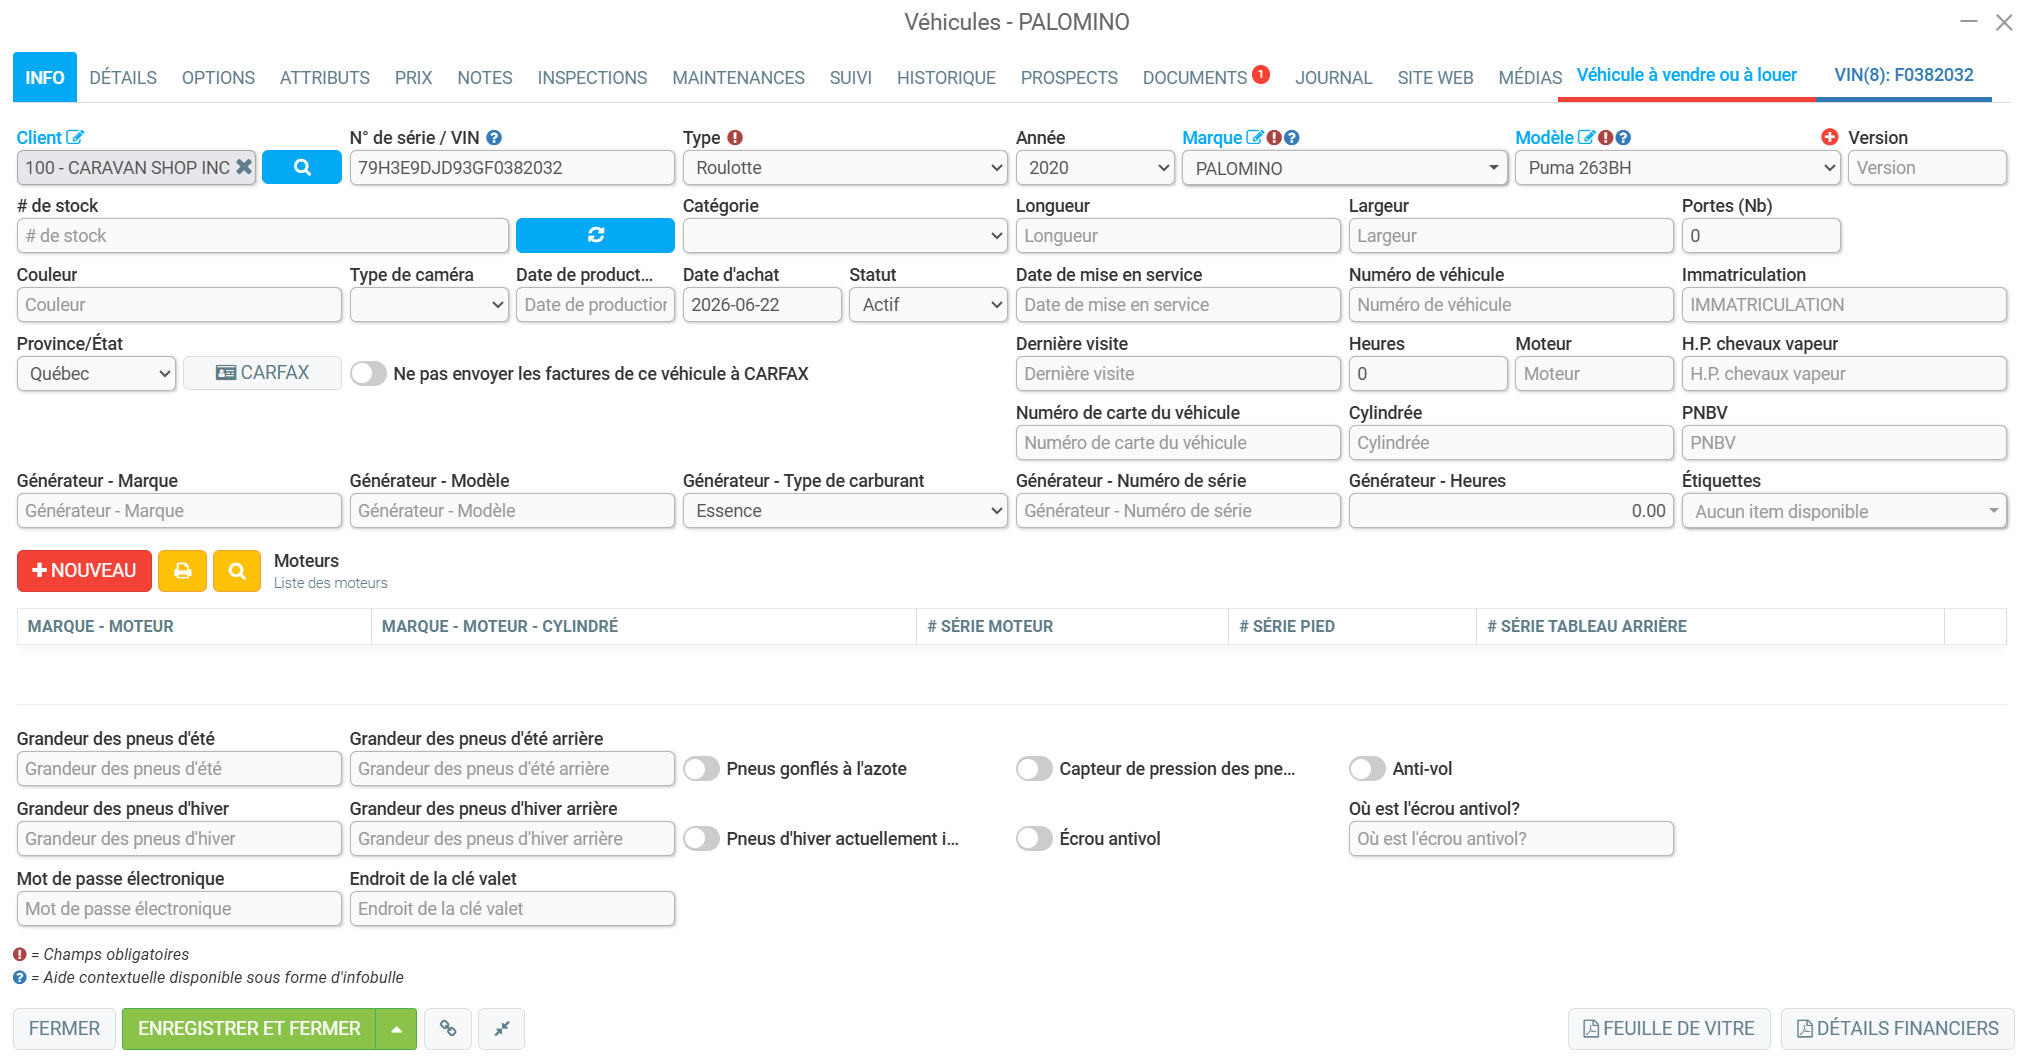Expand the Étiquettes dropdown
This screenshot has width=2031, height=1063.
click(1844, 511)
